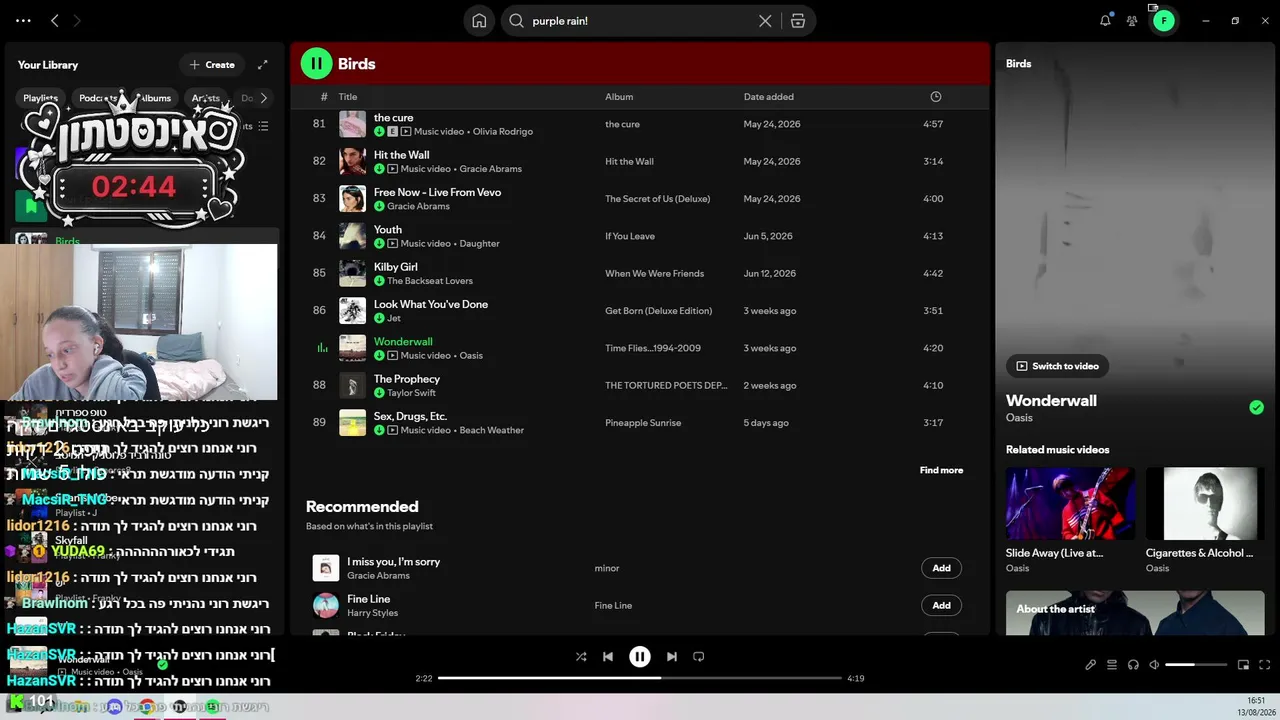Screen dimensions: 1280x720
Task: Clear the search field text
Action: (765, 21)
